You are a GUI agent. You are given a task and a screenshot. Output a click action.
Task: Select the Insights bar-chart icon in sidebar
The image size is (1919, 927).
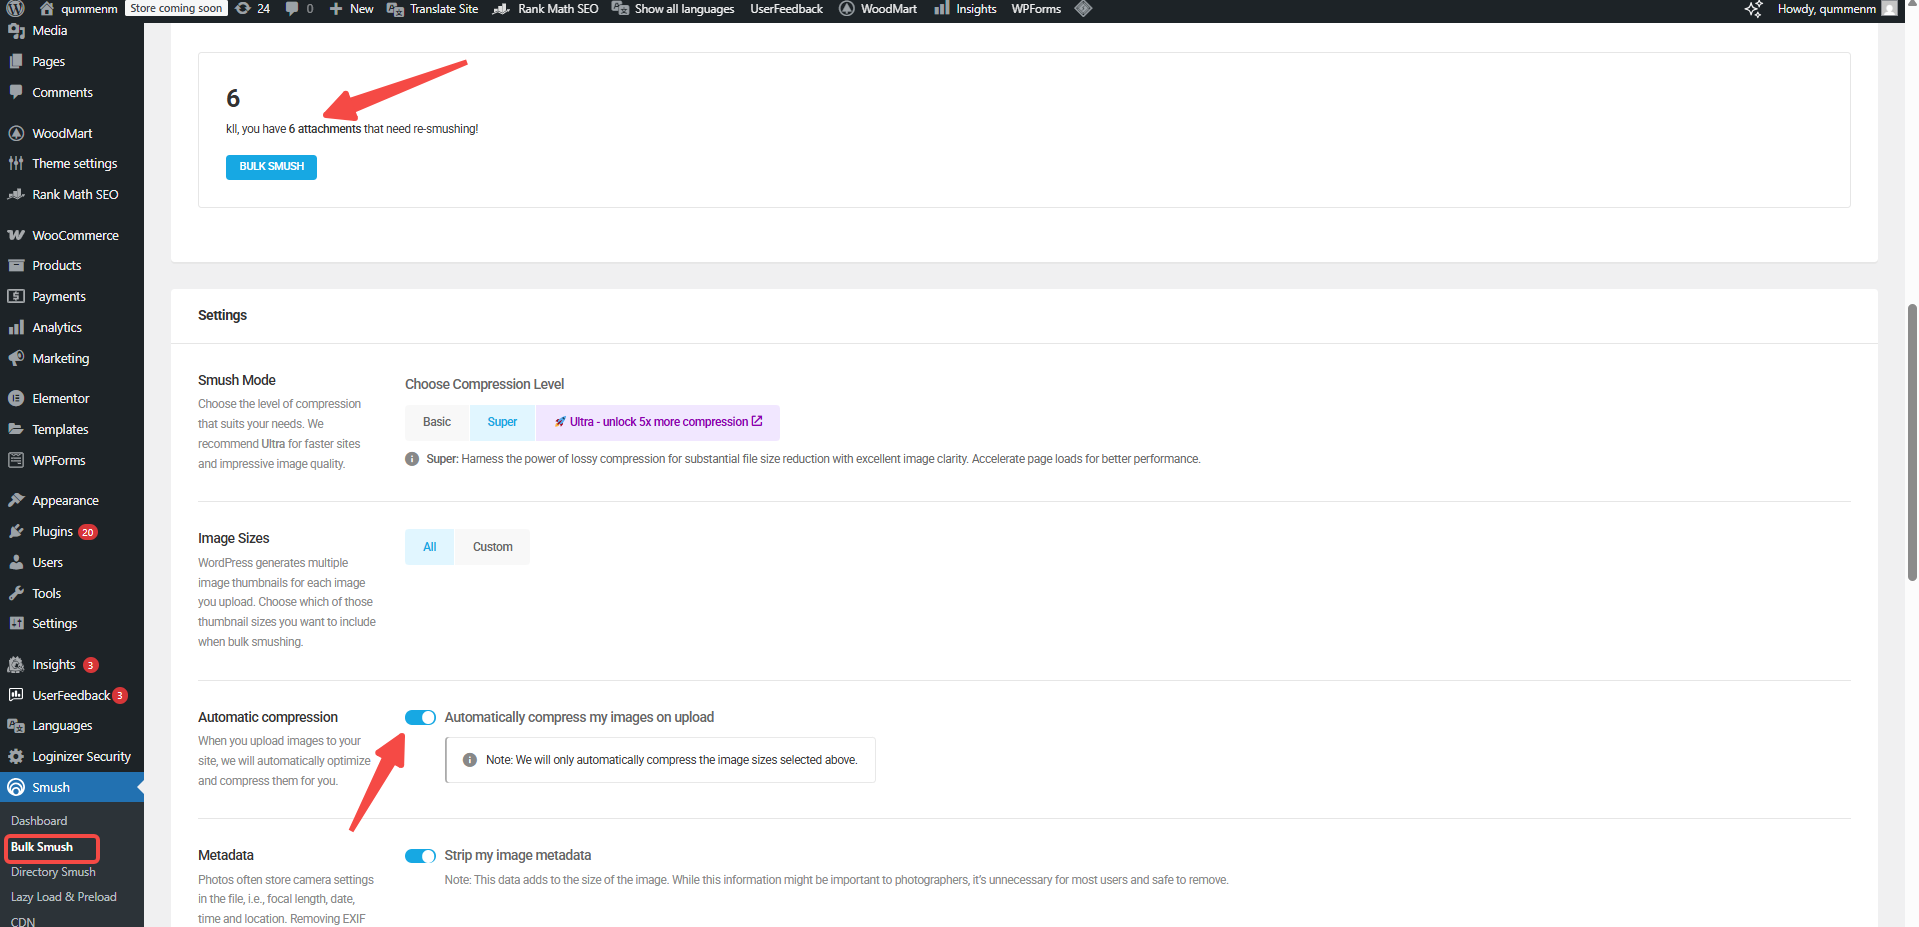[x=17, y=664]
